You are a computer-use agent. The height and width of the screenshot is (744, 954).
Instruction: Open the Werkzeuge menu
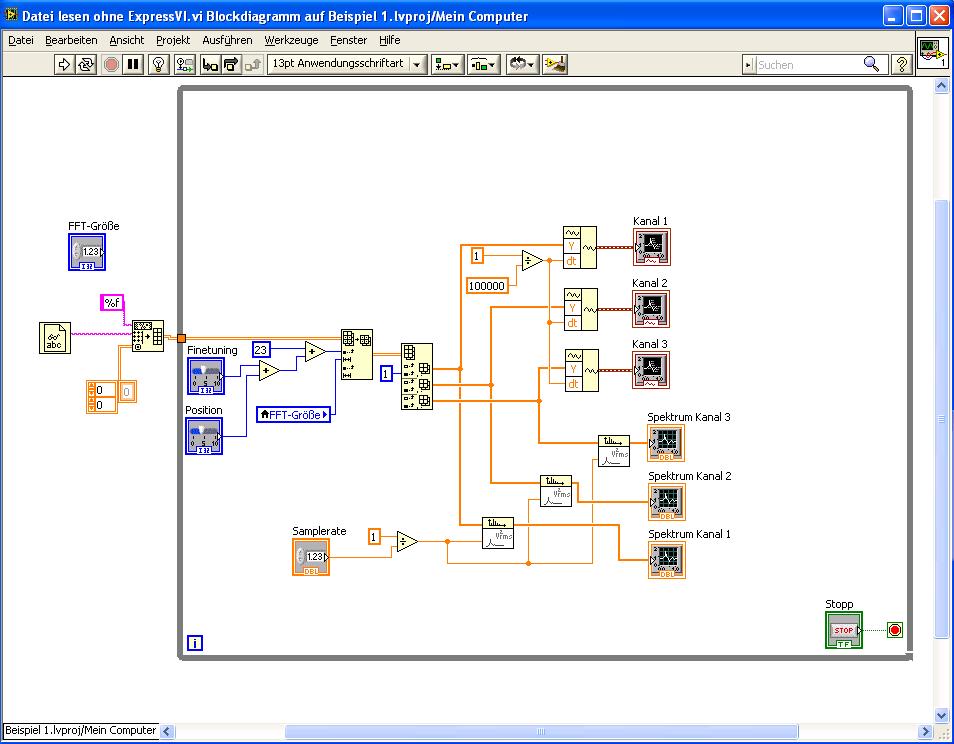tap(291, 40)
